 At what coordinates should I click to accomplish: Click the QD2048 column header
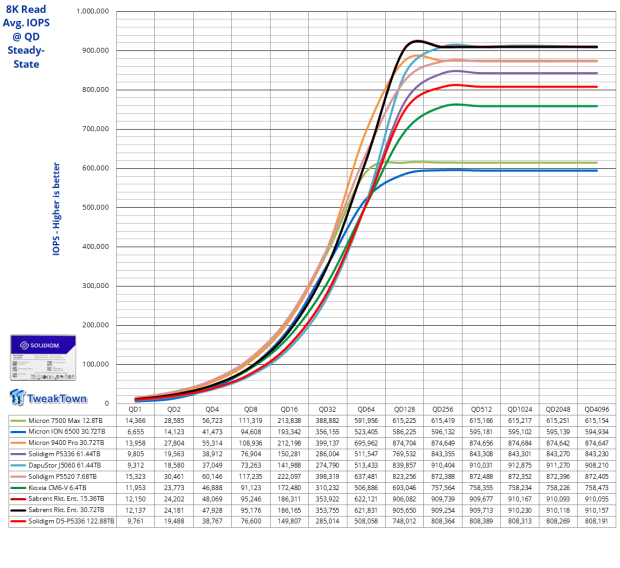click(x=558, y=409)
